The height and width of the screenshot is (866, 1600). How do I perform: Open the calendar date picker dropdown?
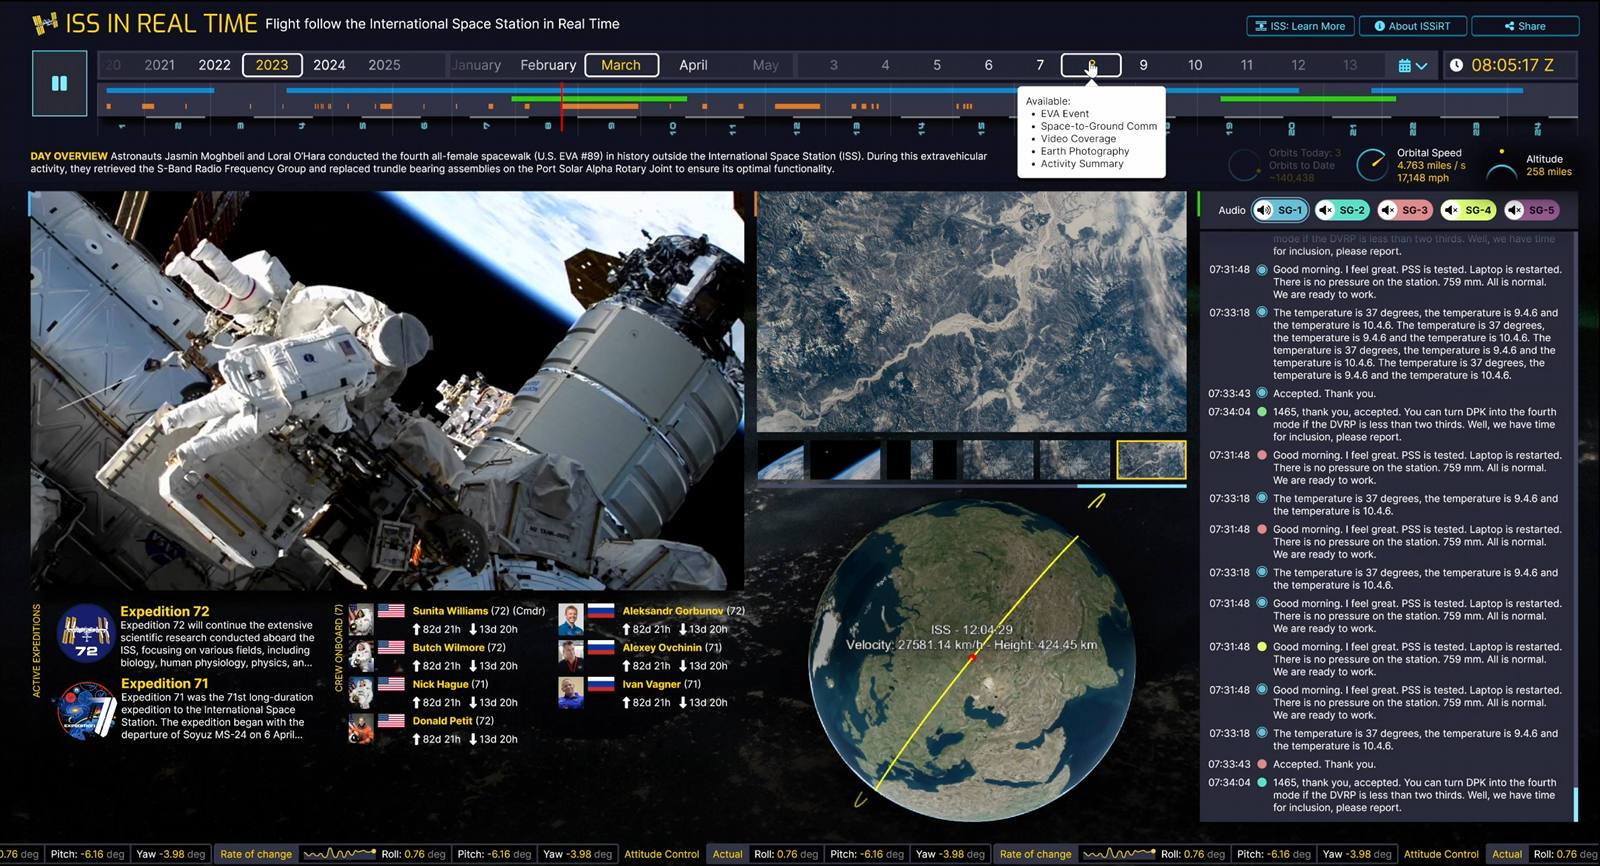tap(1412, 66)
